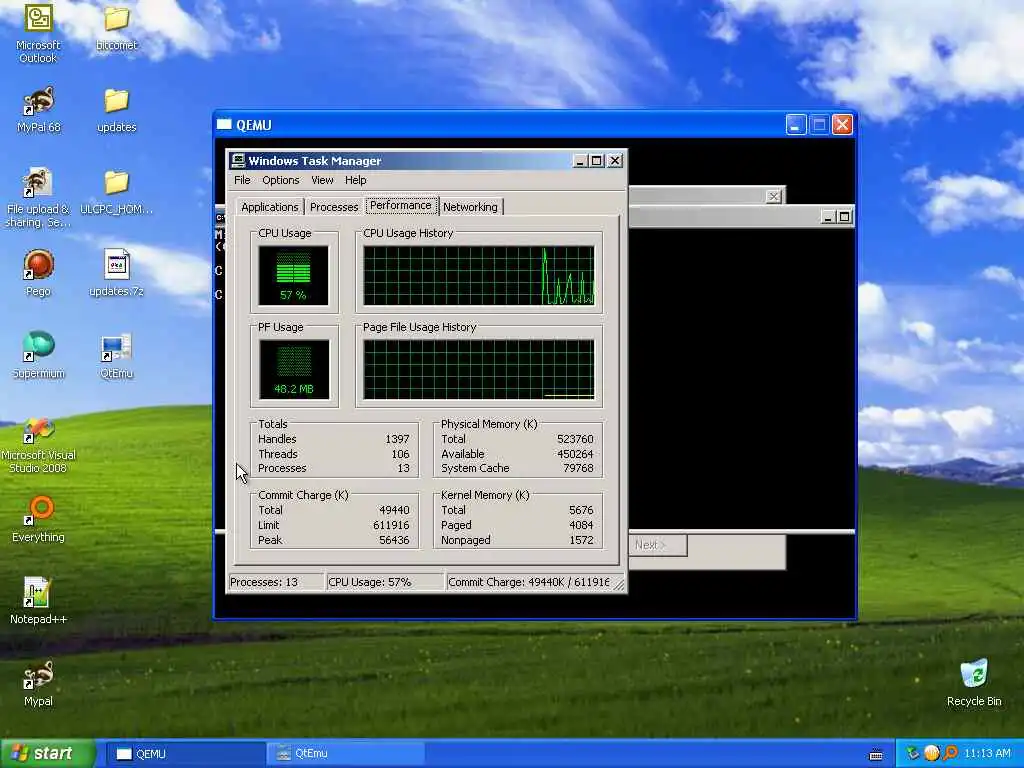This screenshot has width=1024, height=768.
Task: Click Kernel Memory Nonpaged 1572
Action: click(581, 540)
